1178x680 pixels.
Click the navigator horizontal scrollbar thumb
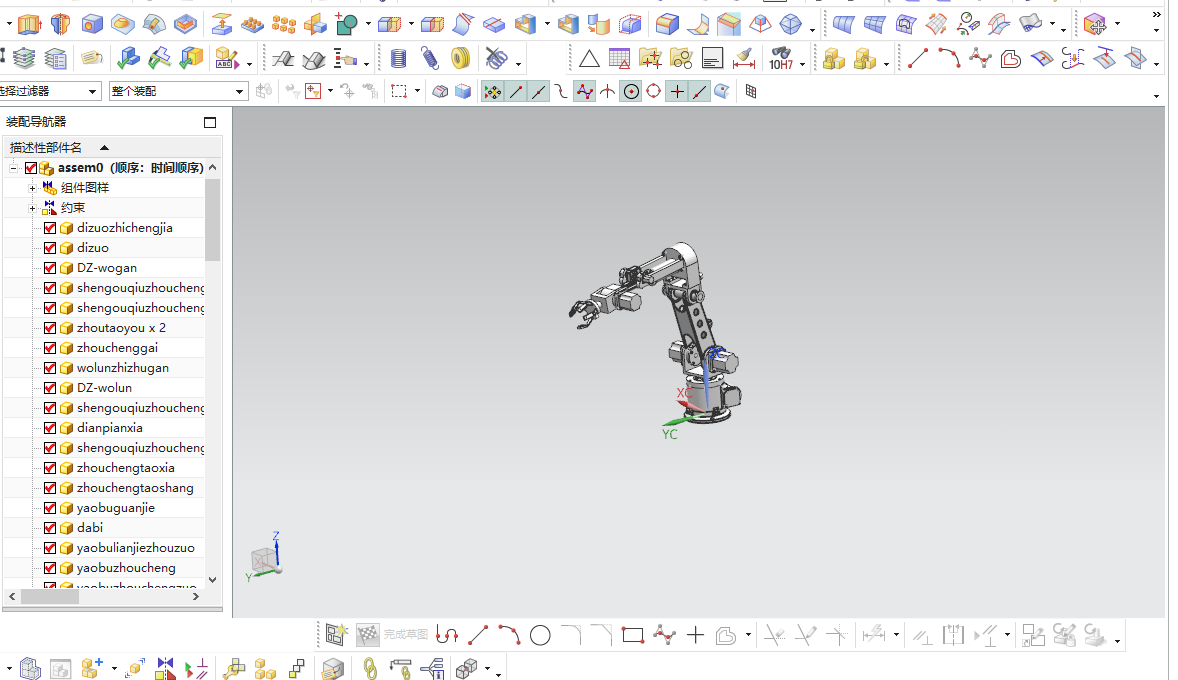coord(50,597)
